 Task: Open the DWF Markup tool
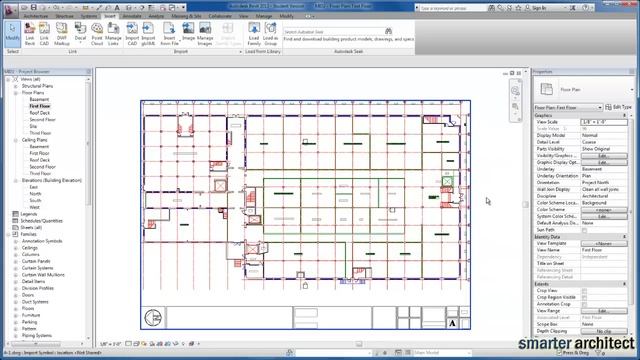pos(62,34)
